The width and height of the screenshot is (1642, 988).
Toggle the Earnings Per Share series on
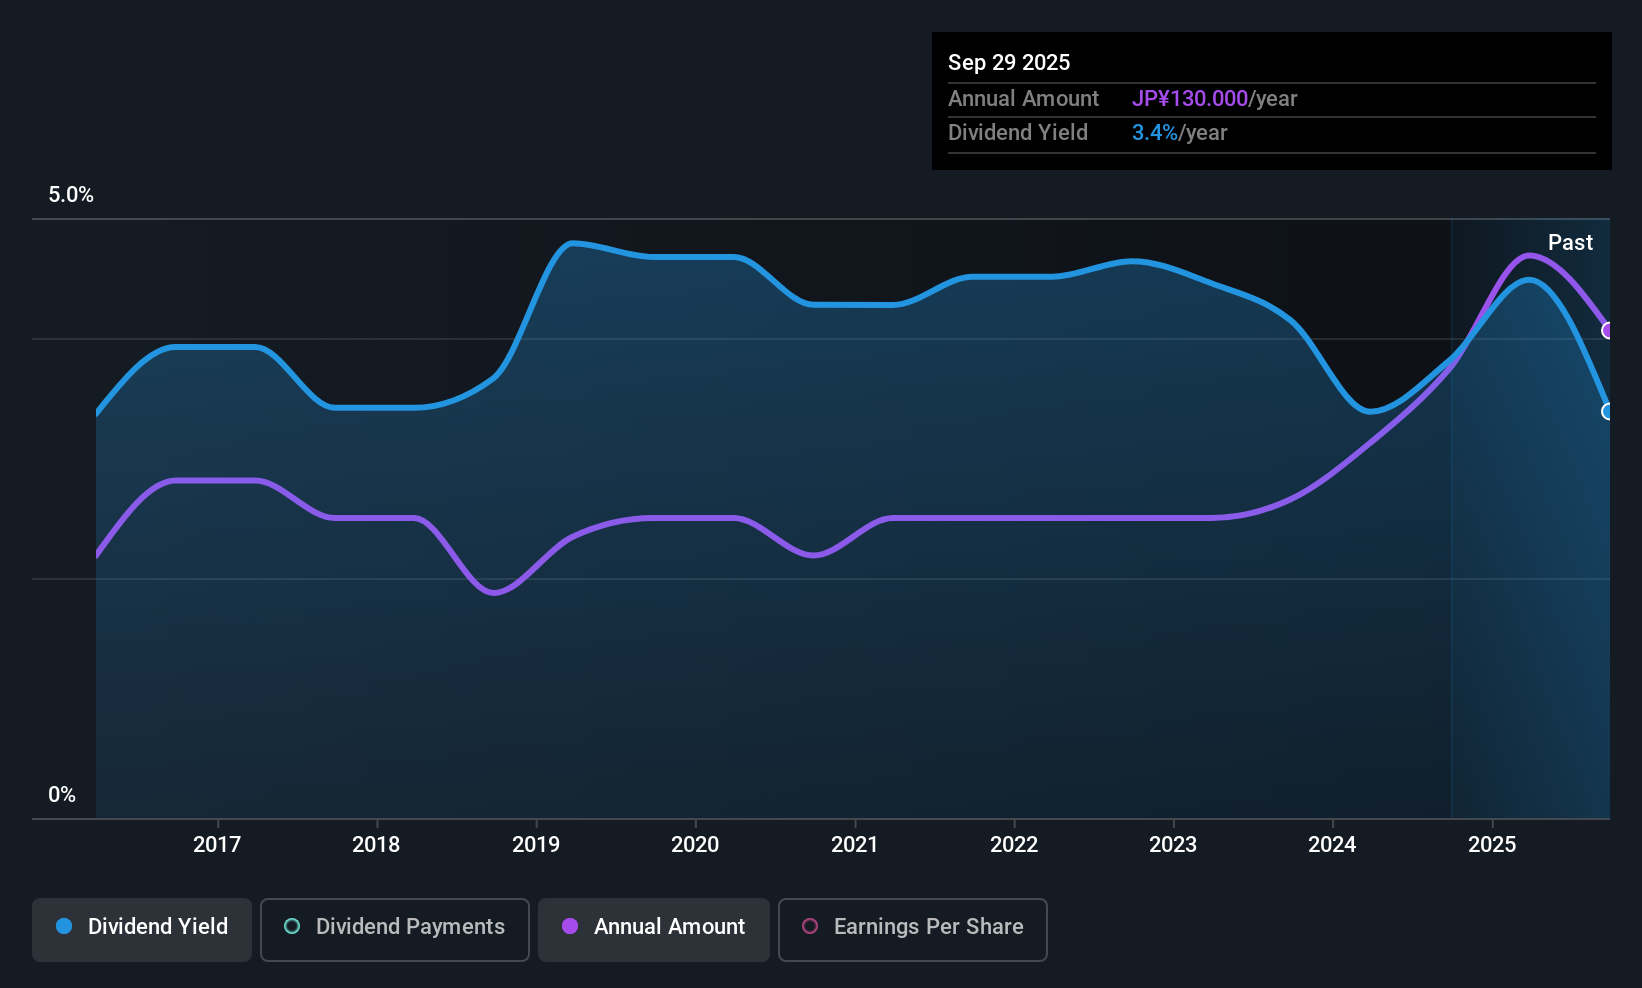click(x=912, y=929)
